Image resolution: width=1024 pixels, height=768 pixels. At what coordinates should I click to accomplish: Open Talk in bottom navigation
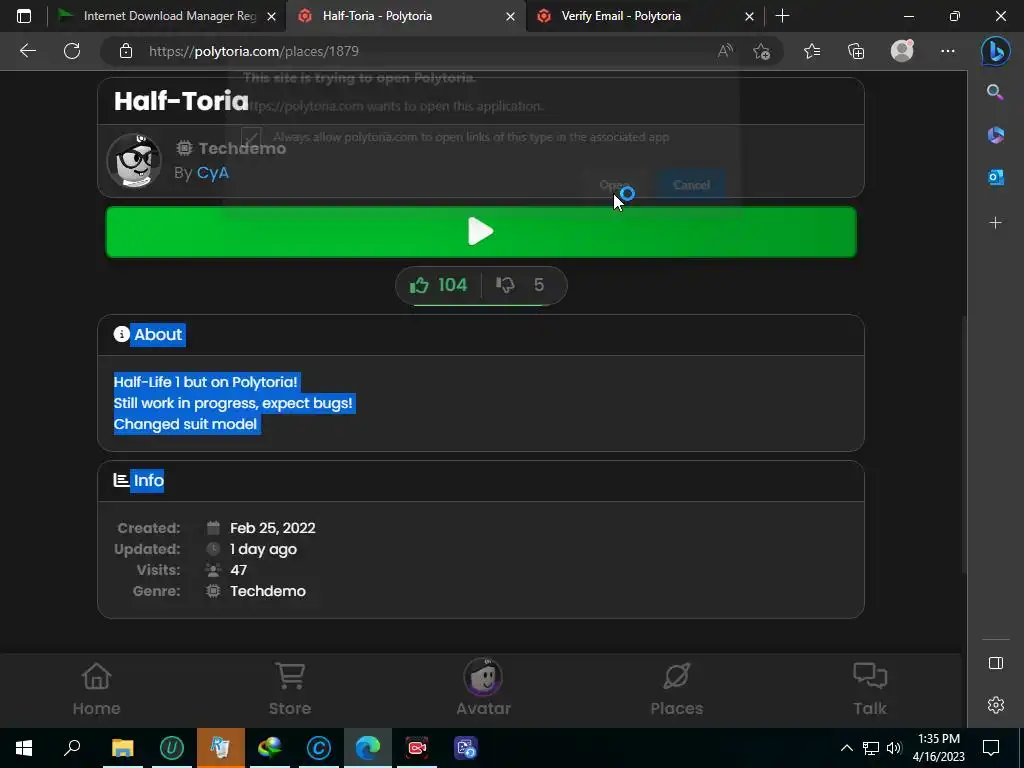[870, 689]
